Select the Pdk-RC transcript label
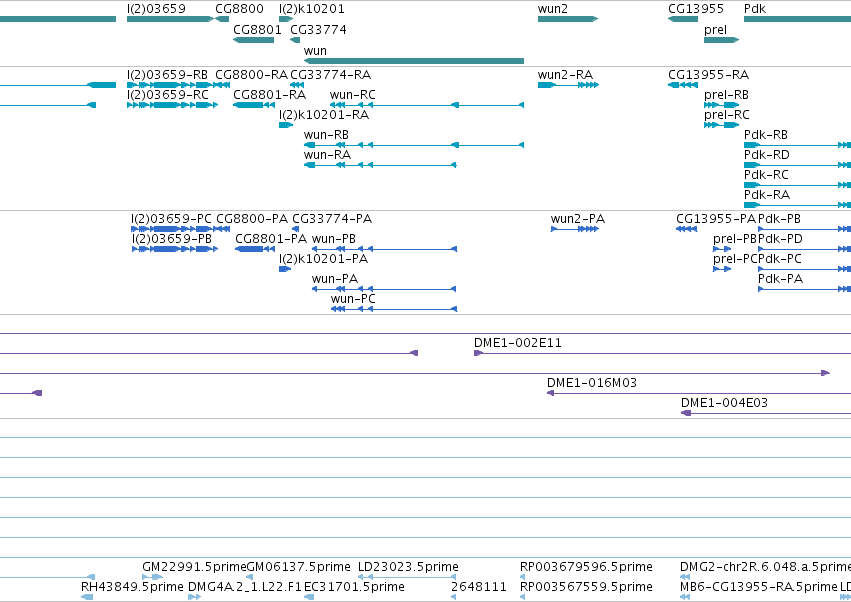851x602 pixels. click(766, 175)
